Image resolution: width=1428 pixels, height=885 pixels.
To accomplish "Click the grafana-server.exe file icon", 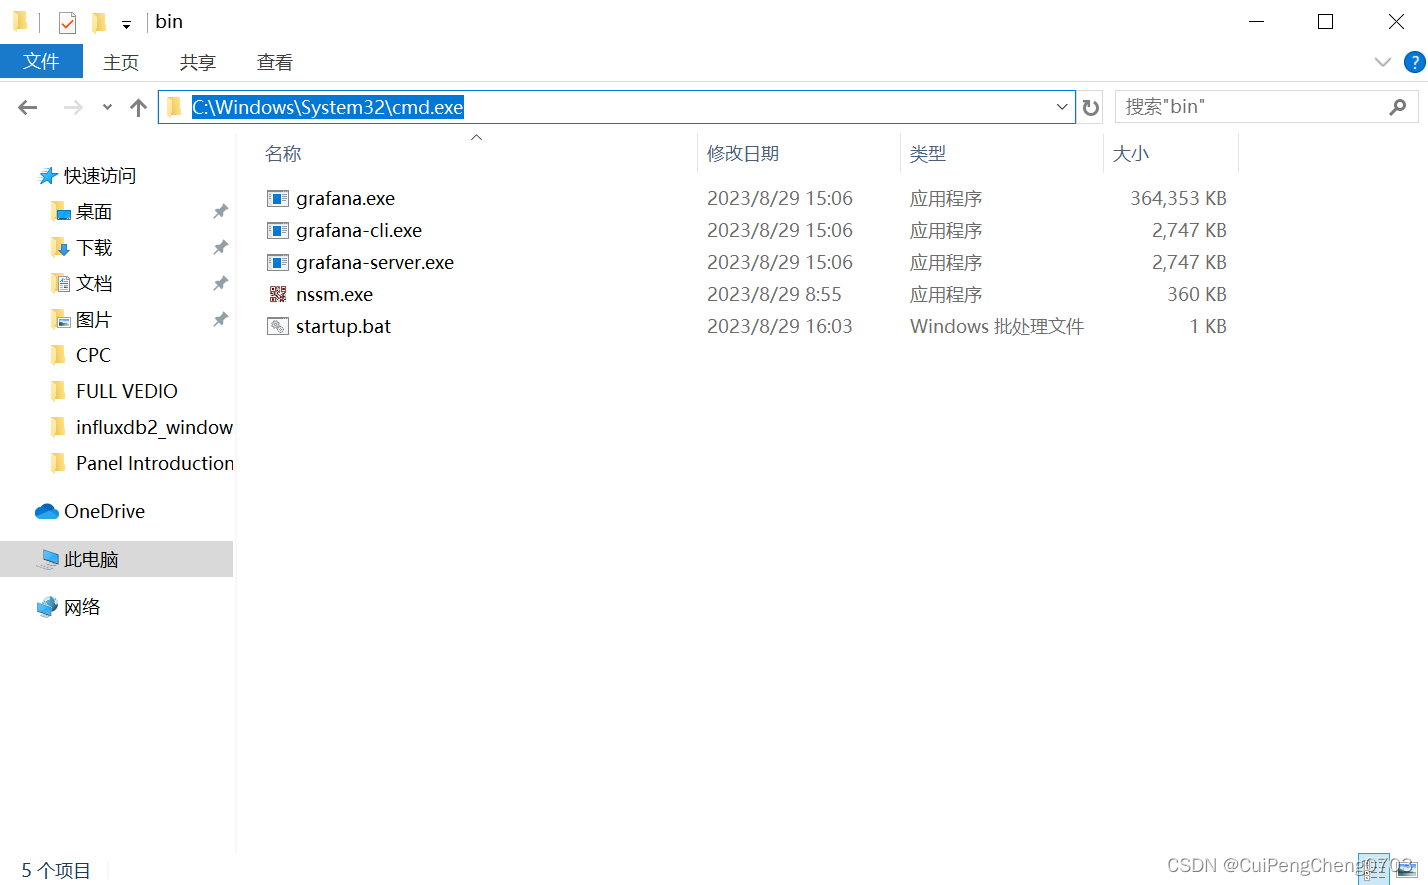I will 278,263.
